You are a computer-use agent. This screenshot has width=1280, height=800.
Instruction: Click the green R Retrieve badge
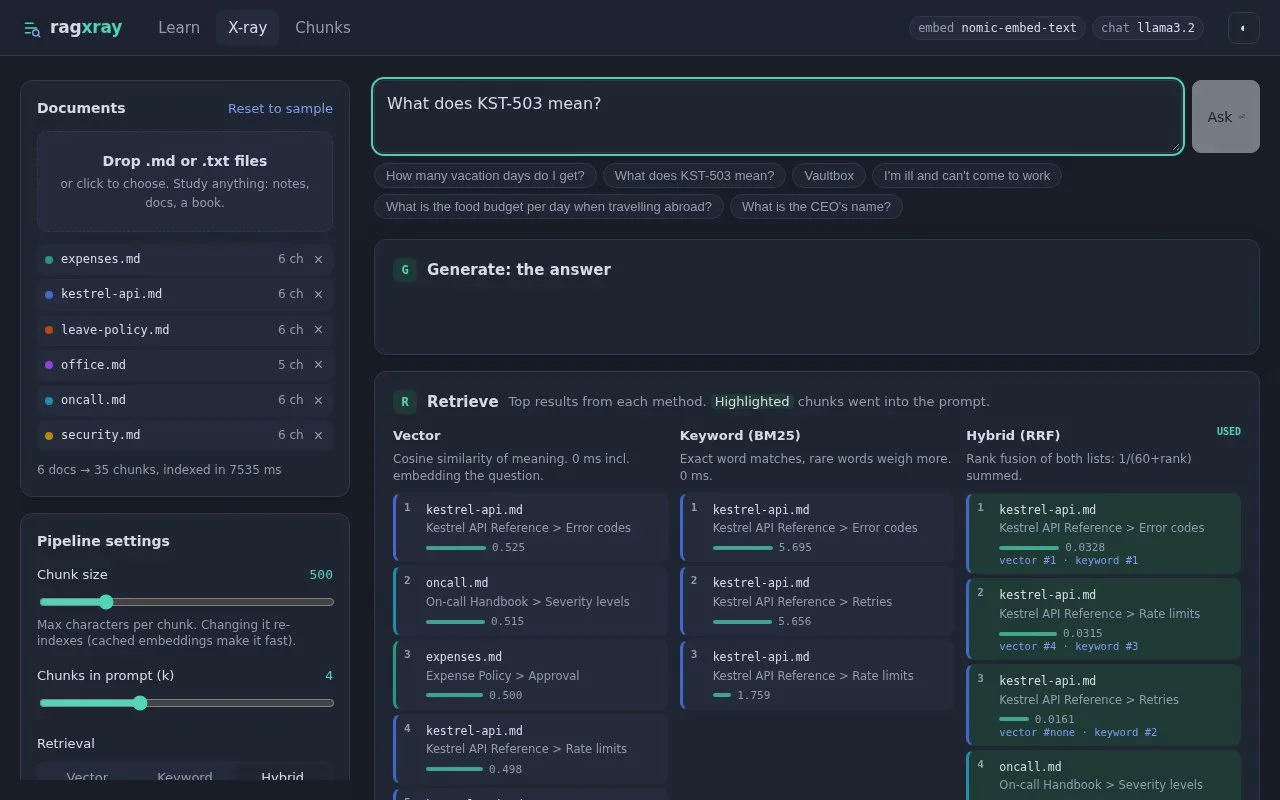(405, 402)
